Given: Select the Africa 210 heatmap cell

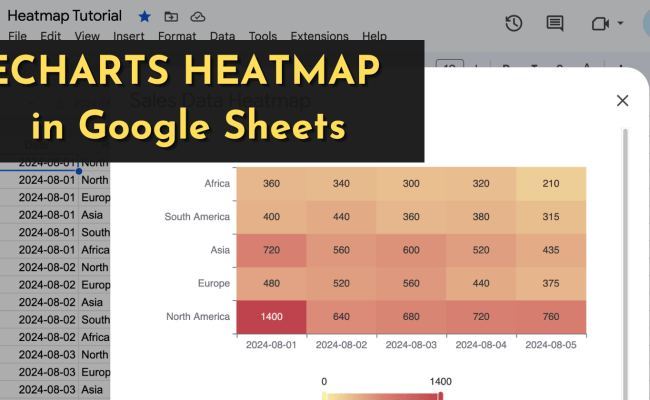Looking at the screenshot, I should [x=551, y=184].
